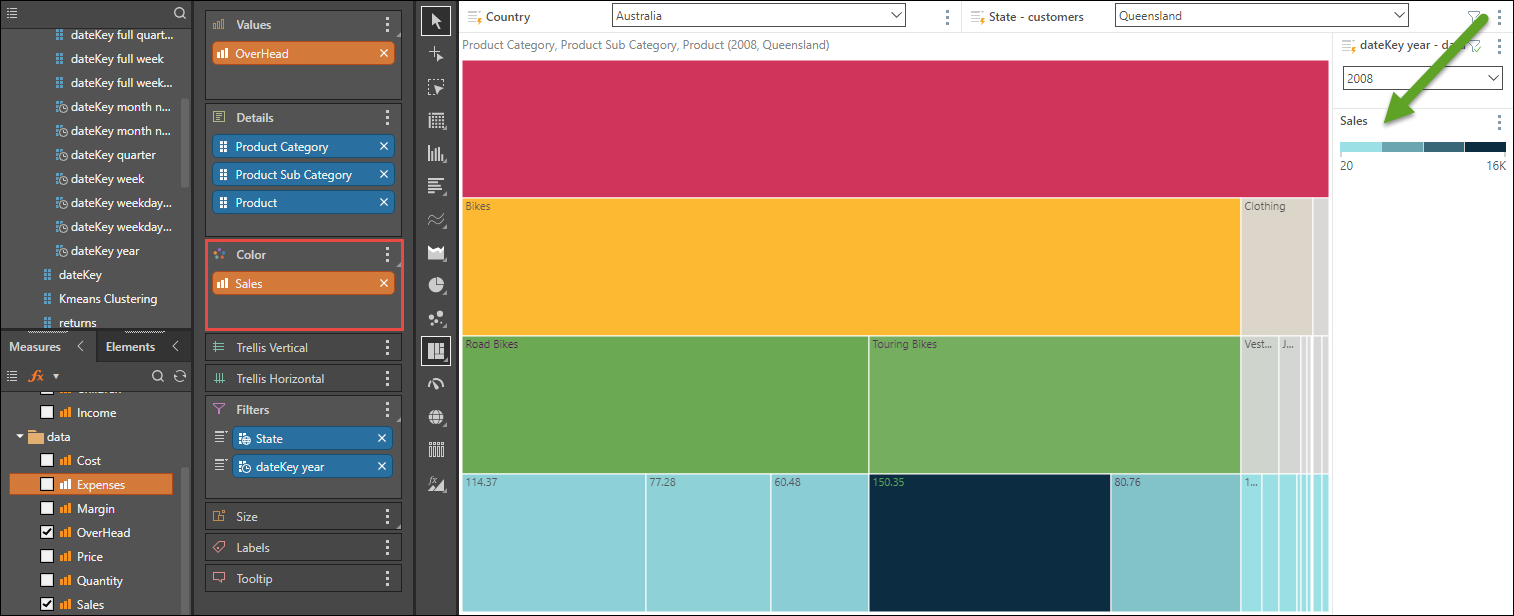Uncheck the OverHead measure checkbox
Screen dimensions: 1514x616
coord(47,533)
